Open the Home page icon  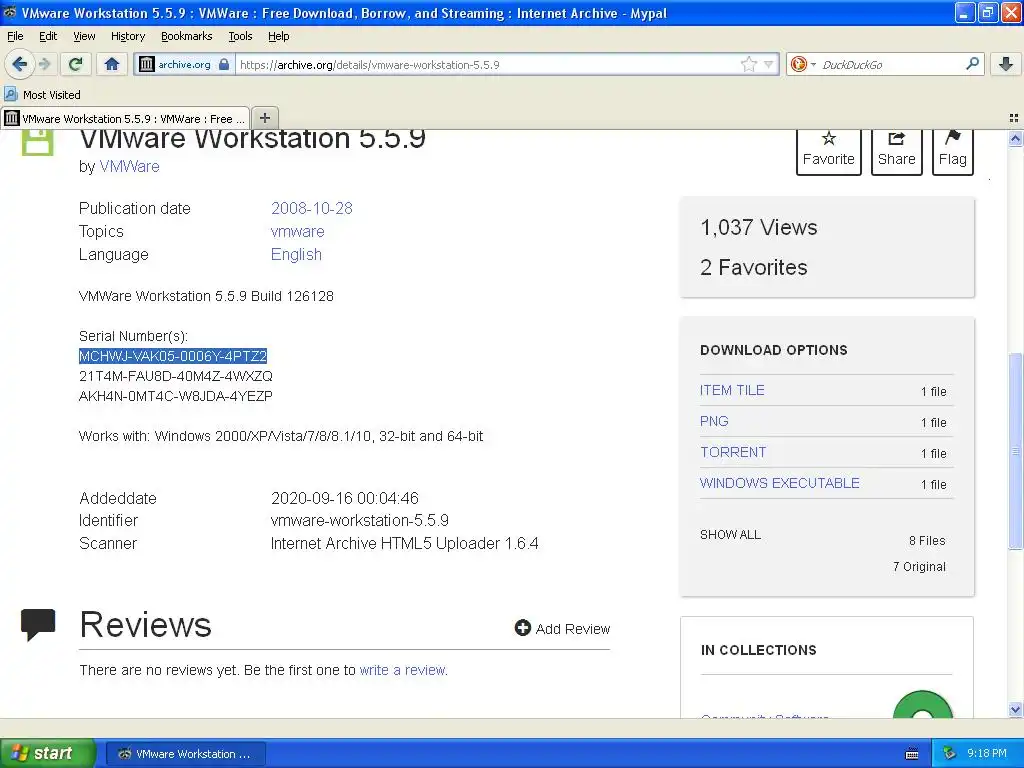click(112, 64)
